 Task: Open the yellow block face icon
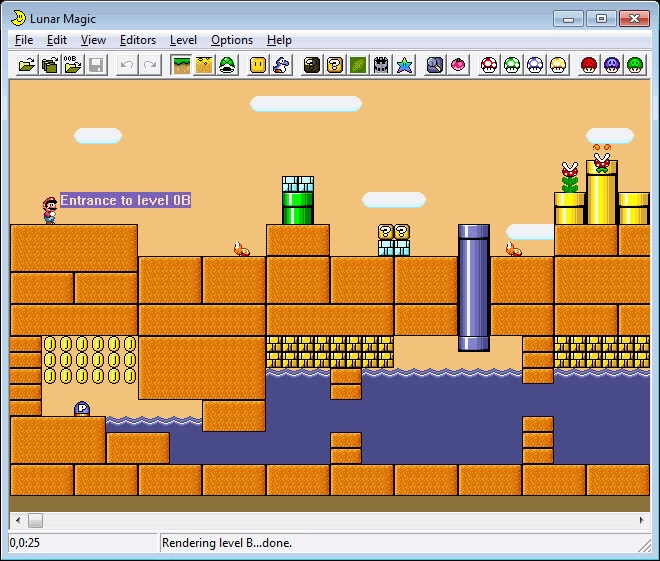coord(258,65)
